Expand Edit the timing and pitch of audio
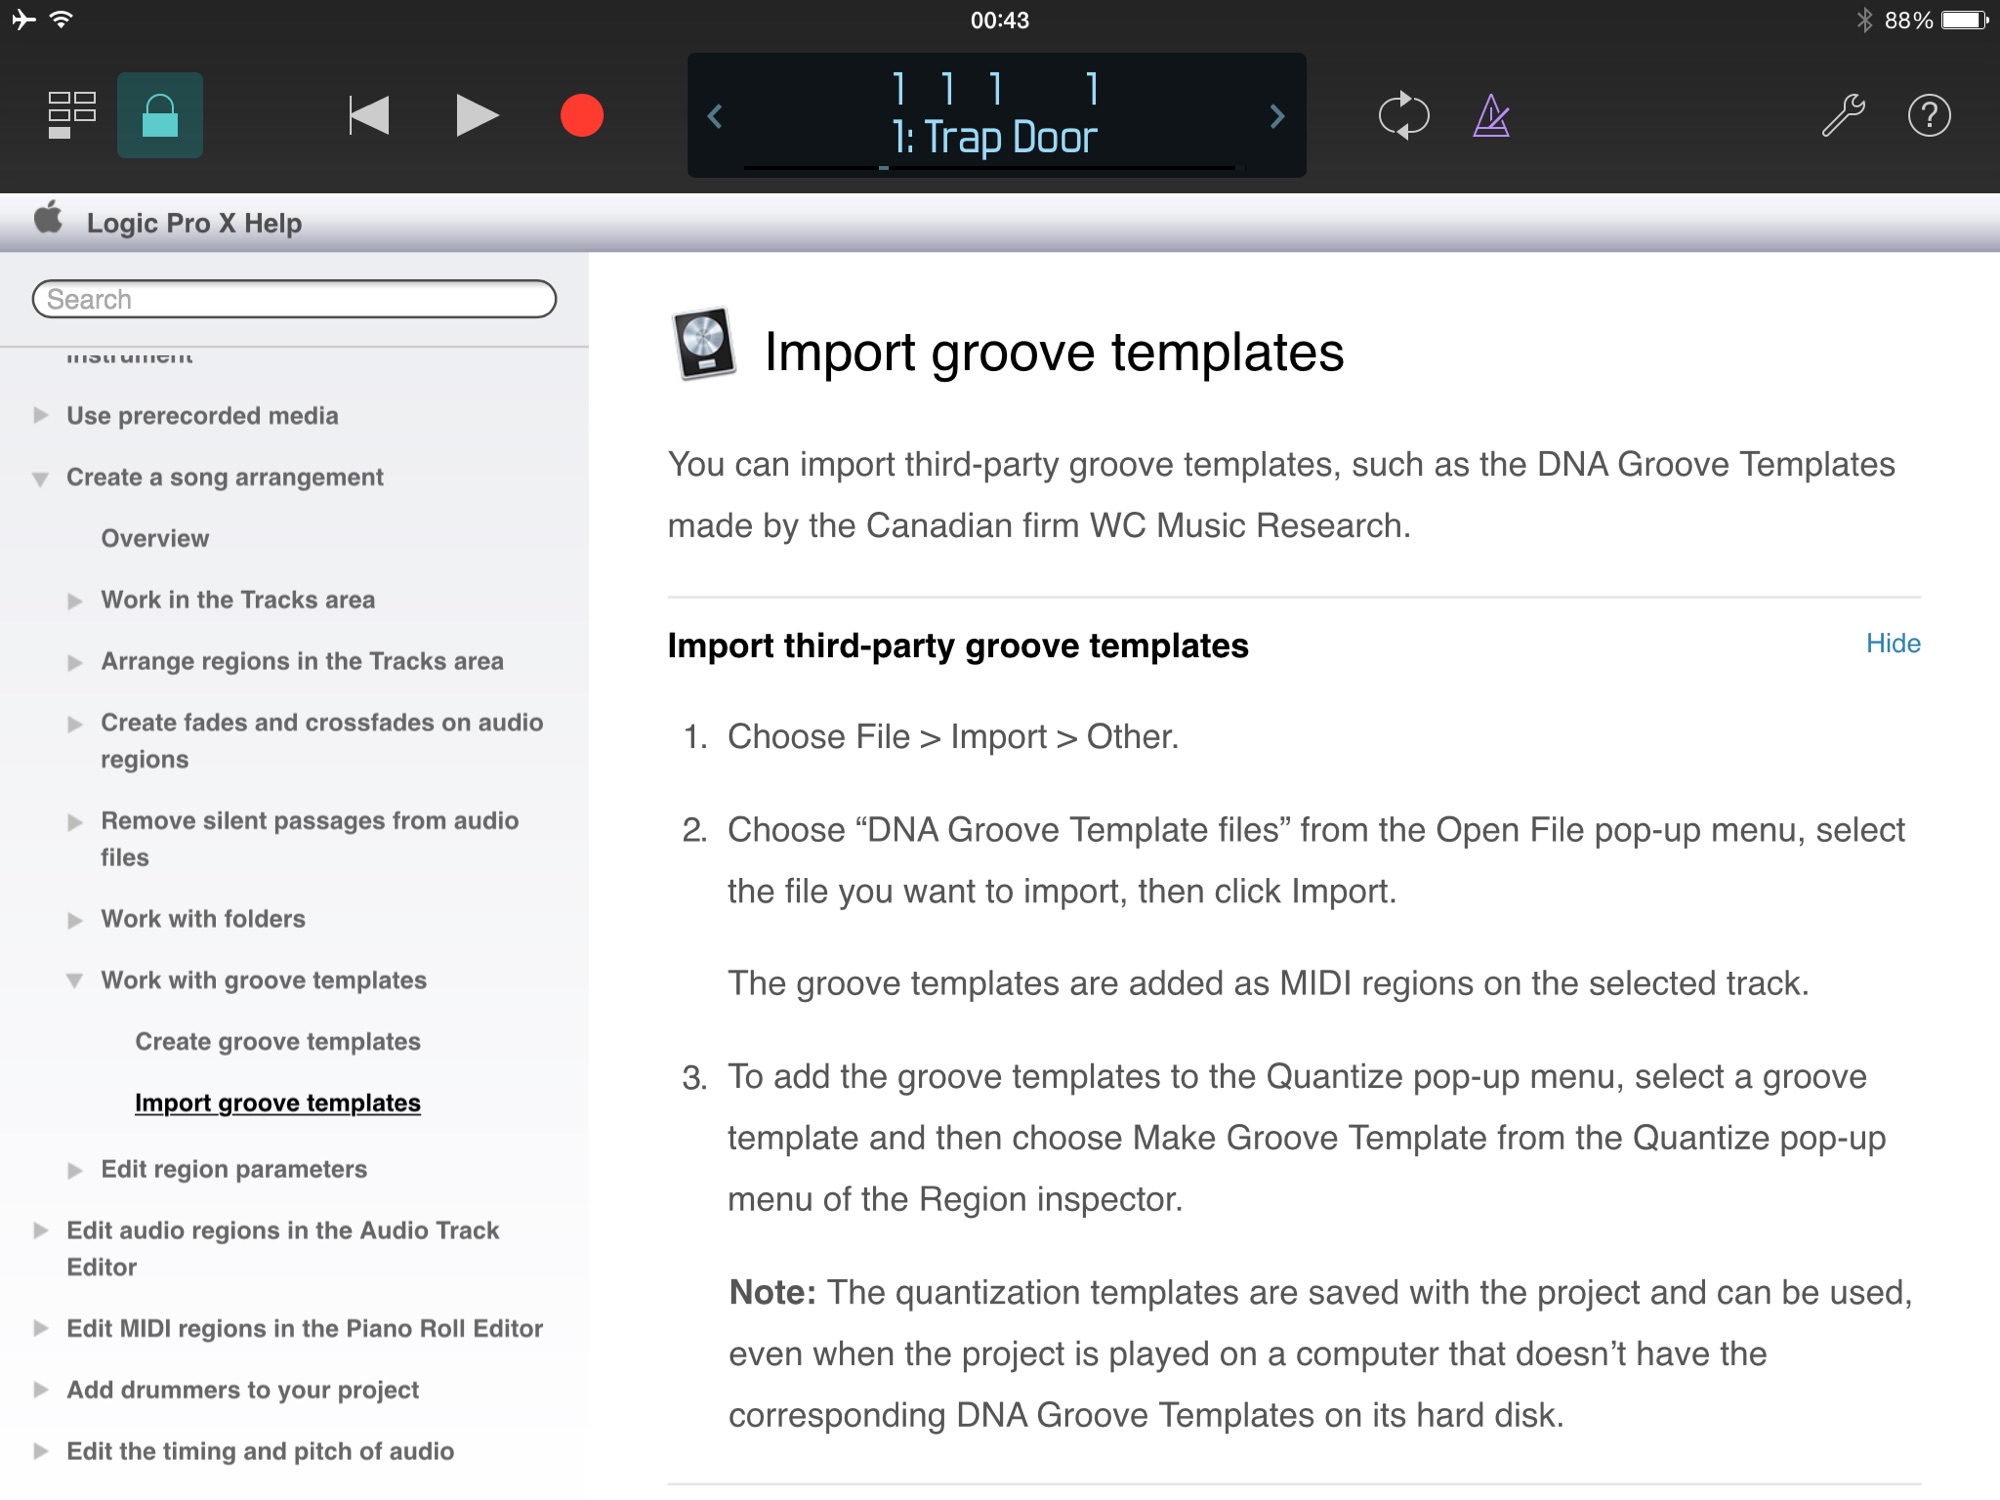The height and width of the screenshot is (1500, 2000). point(40,1451)
